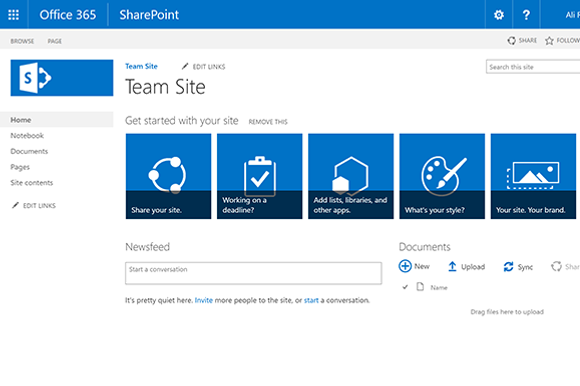This screenshot has height=386, width=580.
Task: Click EDIT LINKS text in top navigation
Action: click(x=209, y=67)
